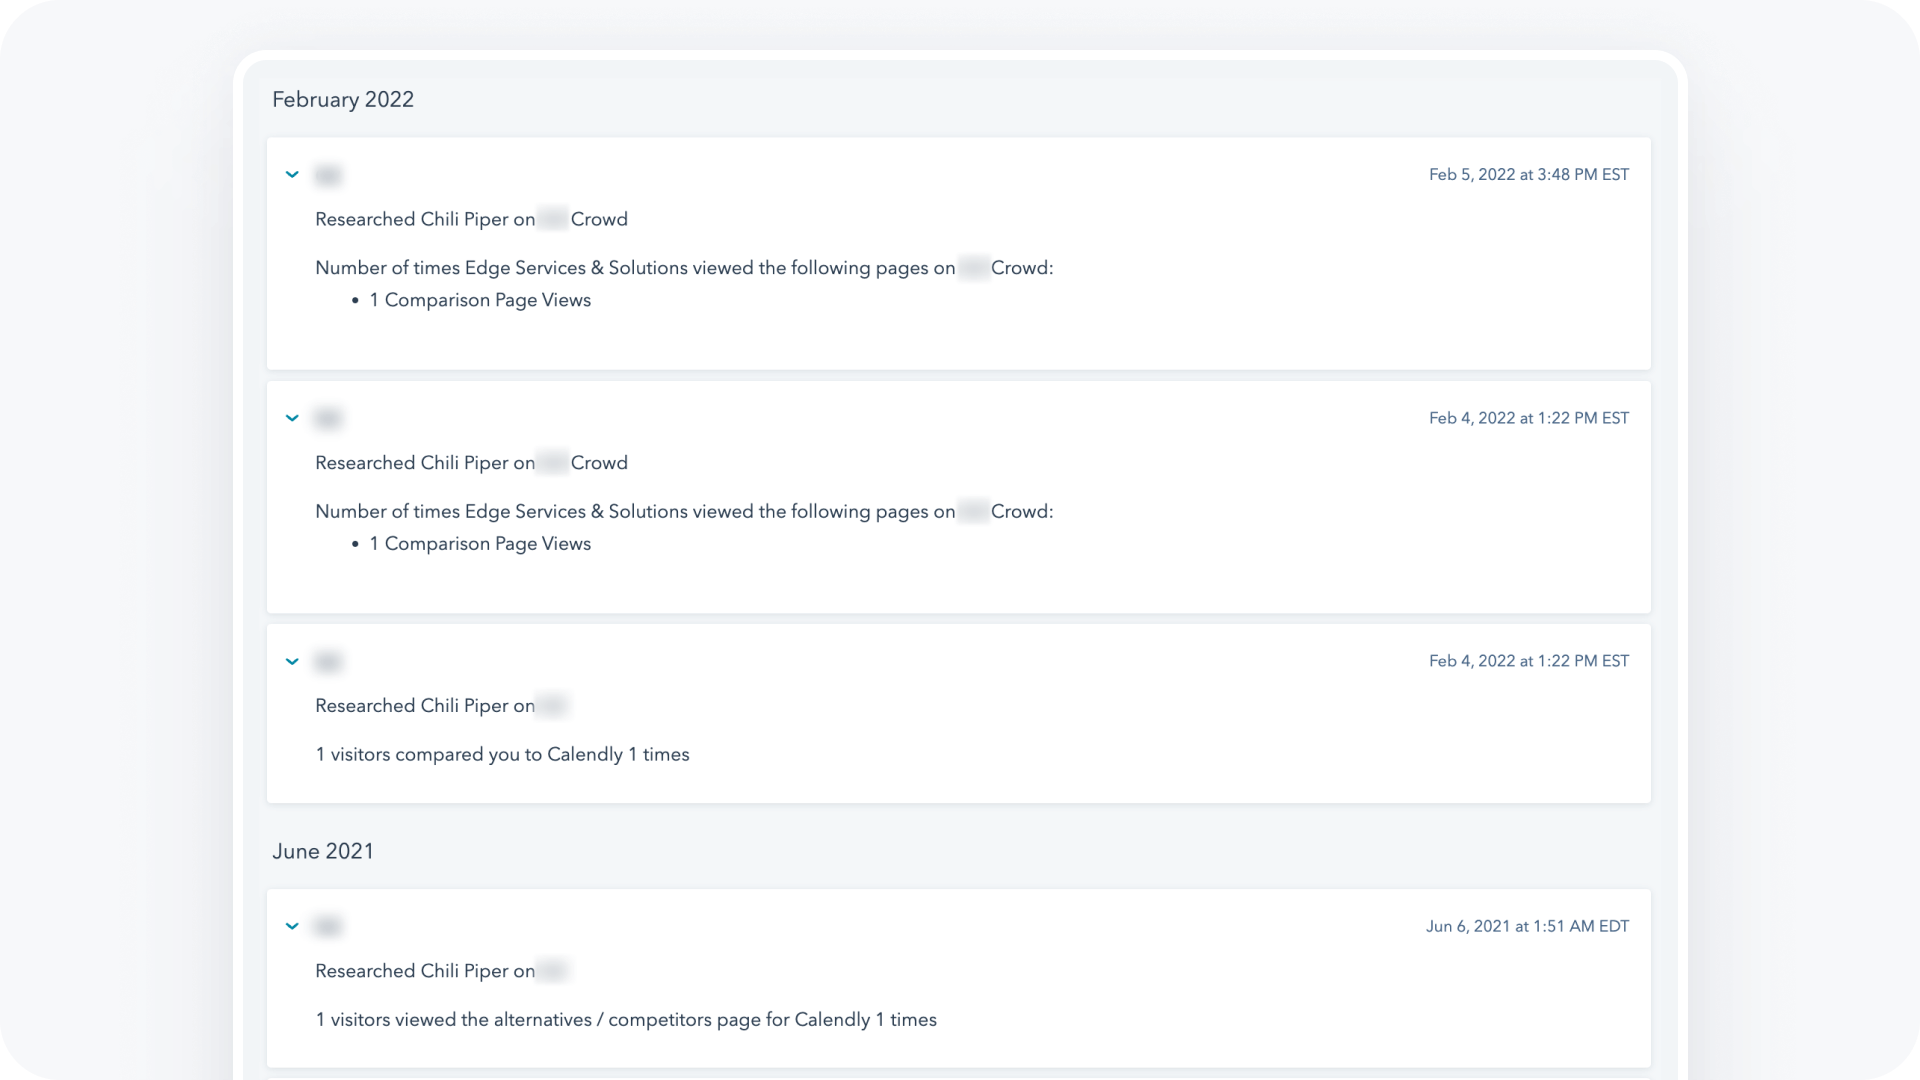
Task: Click the Feb 5, 2022 at 3:48 PM timestamp
Action: pyautogui.click(x=1528, y=175)
